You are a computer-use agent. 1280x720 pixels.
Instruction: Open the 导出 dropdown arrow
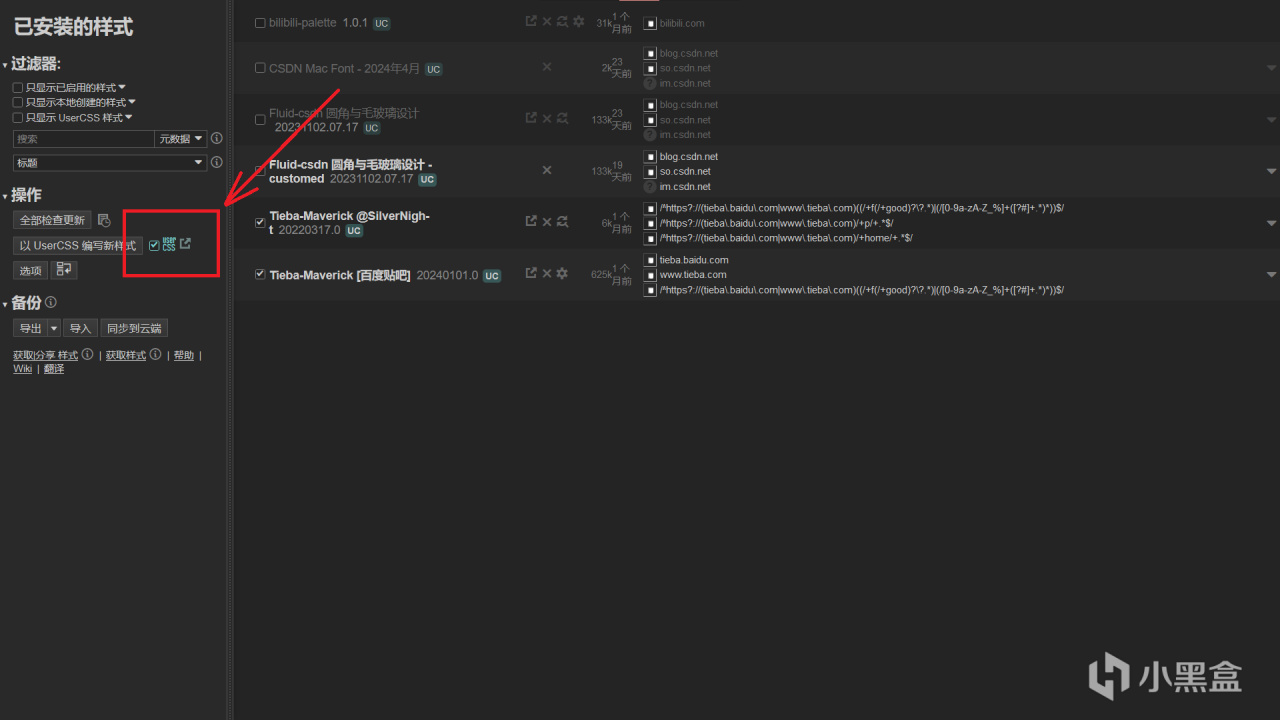[54, 328]
